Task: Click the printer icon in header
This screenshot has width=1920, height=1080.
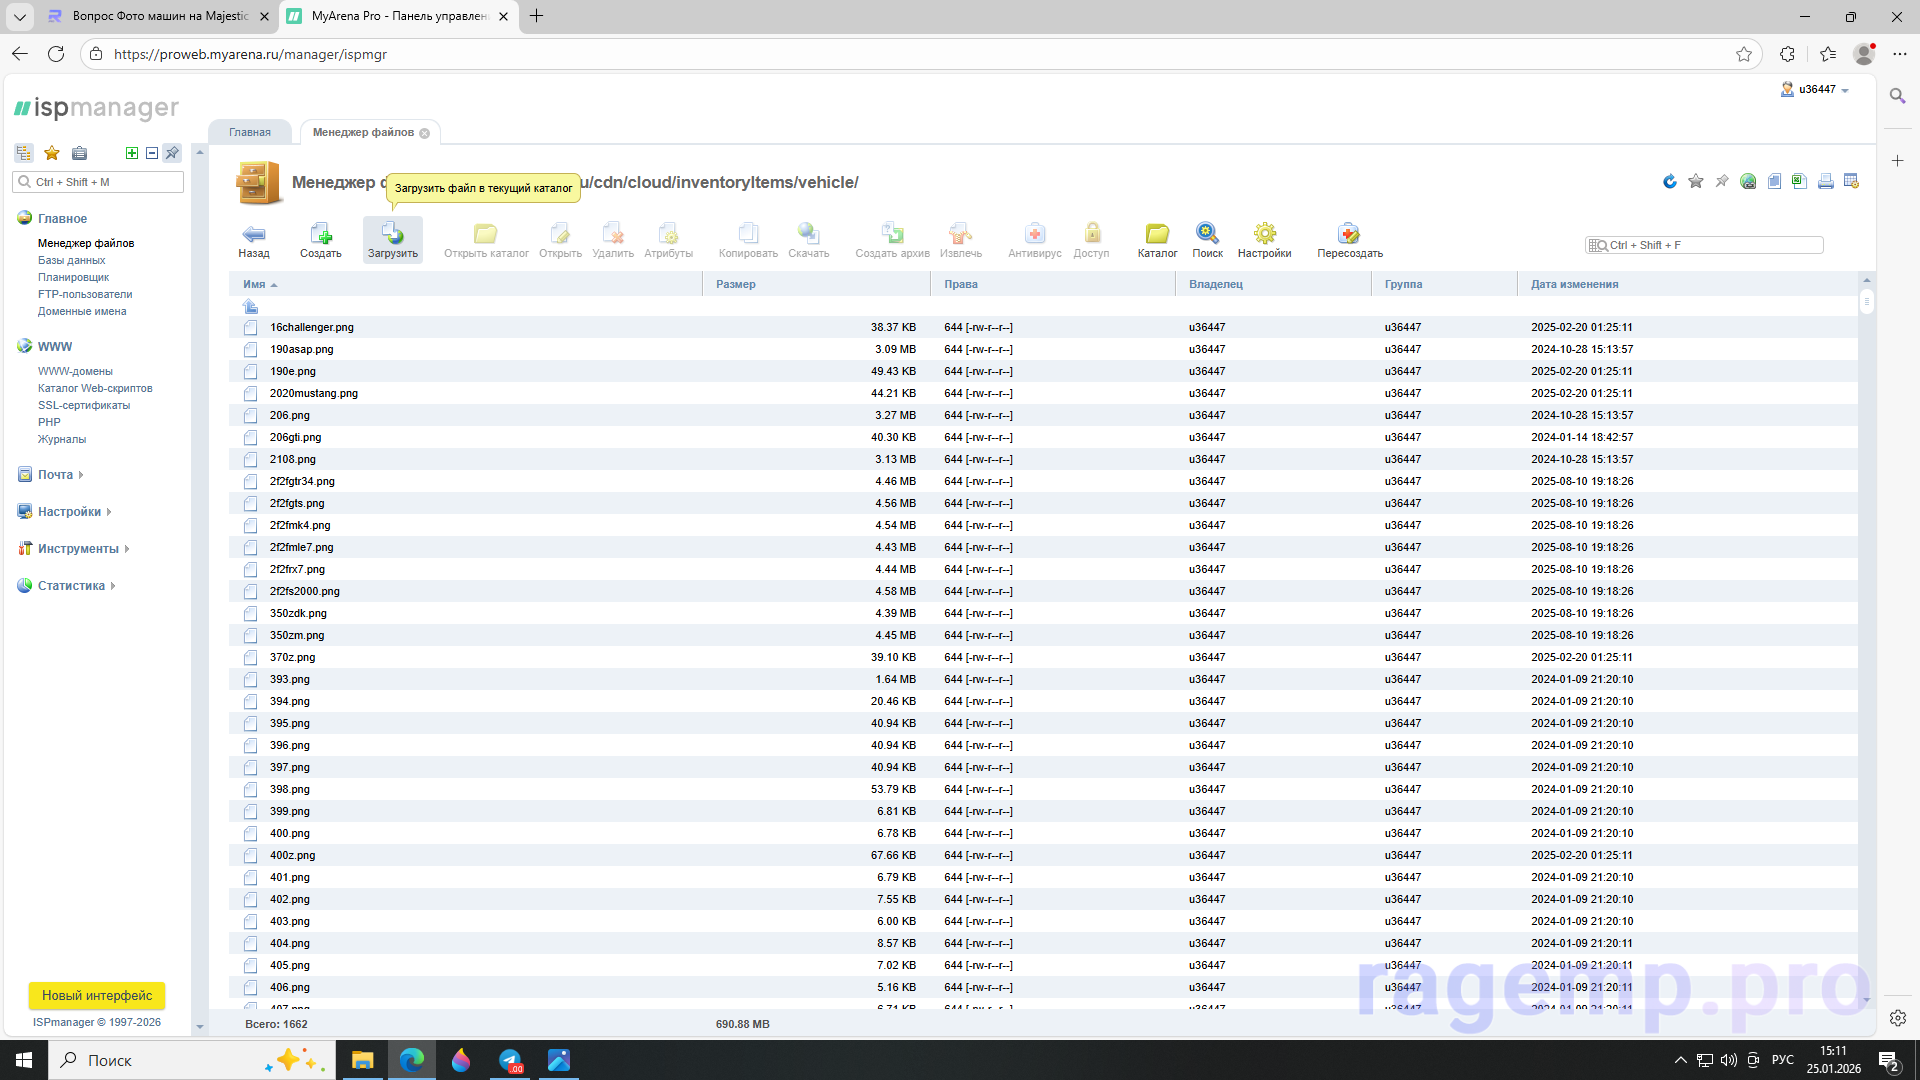Action: click(1825, 181)
